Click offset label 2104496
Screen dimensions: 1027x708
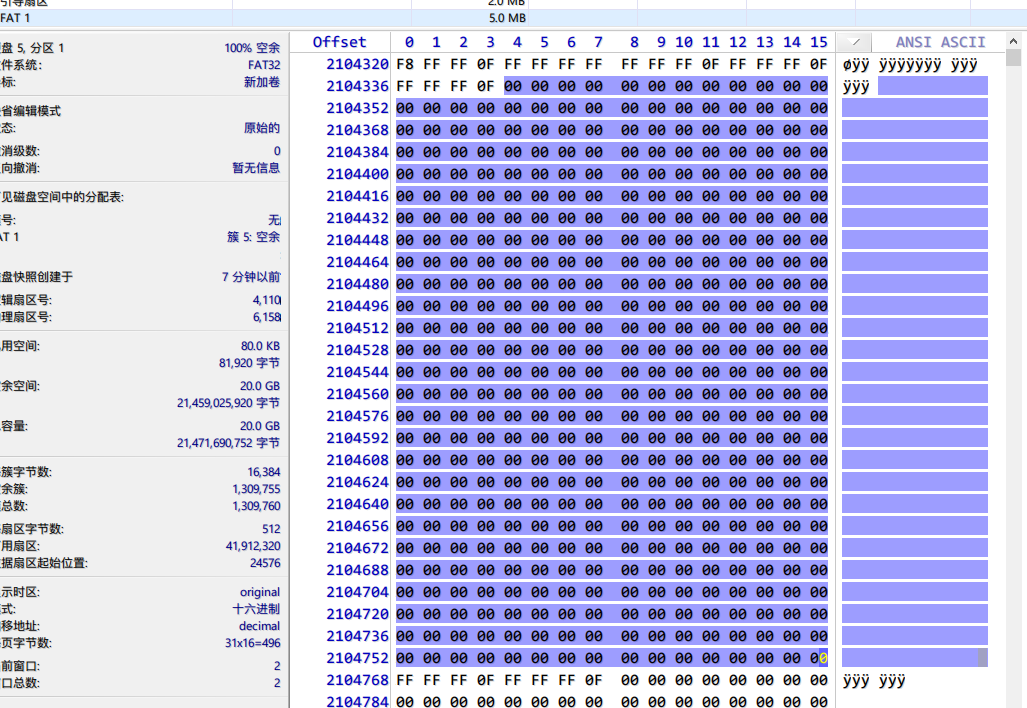(357, 306)
